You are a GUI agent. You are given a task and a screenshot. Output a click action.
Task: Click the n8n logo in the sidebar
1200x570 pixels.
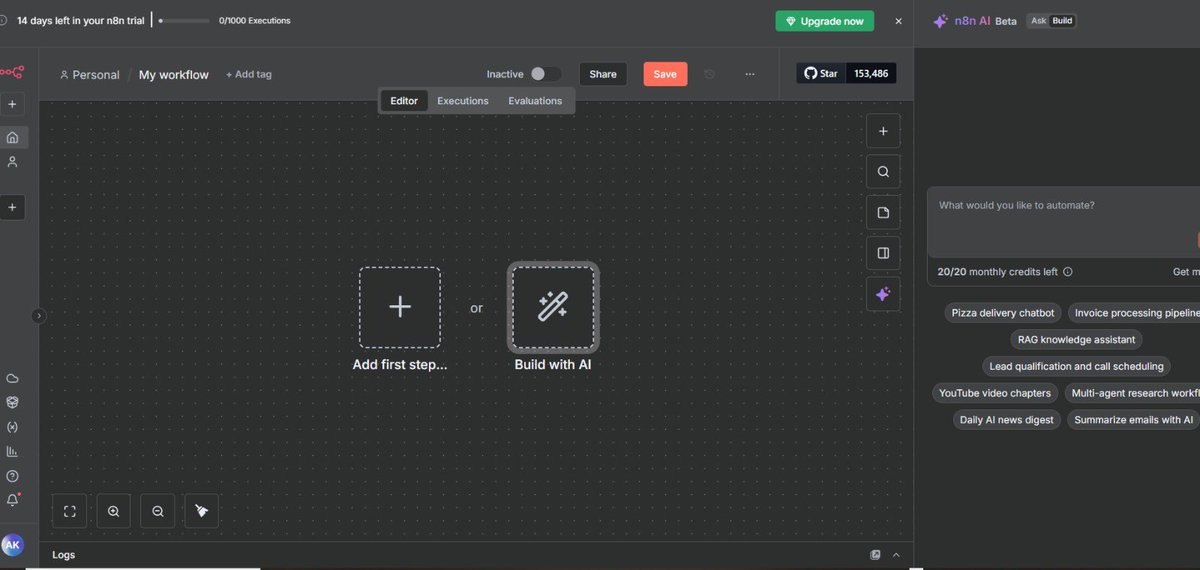pos(12,71)
